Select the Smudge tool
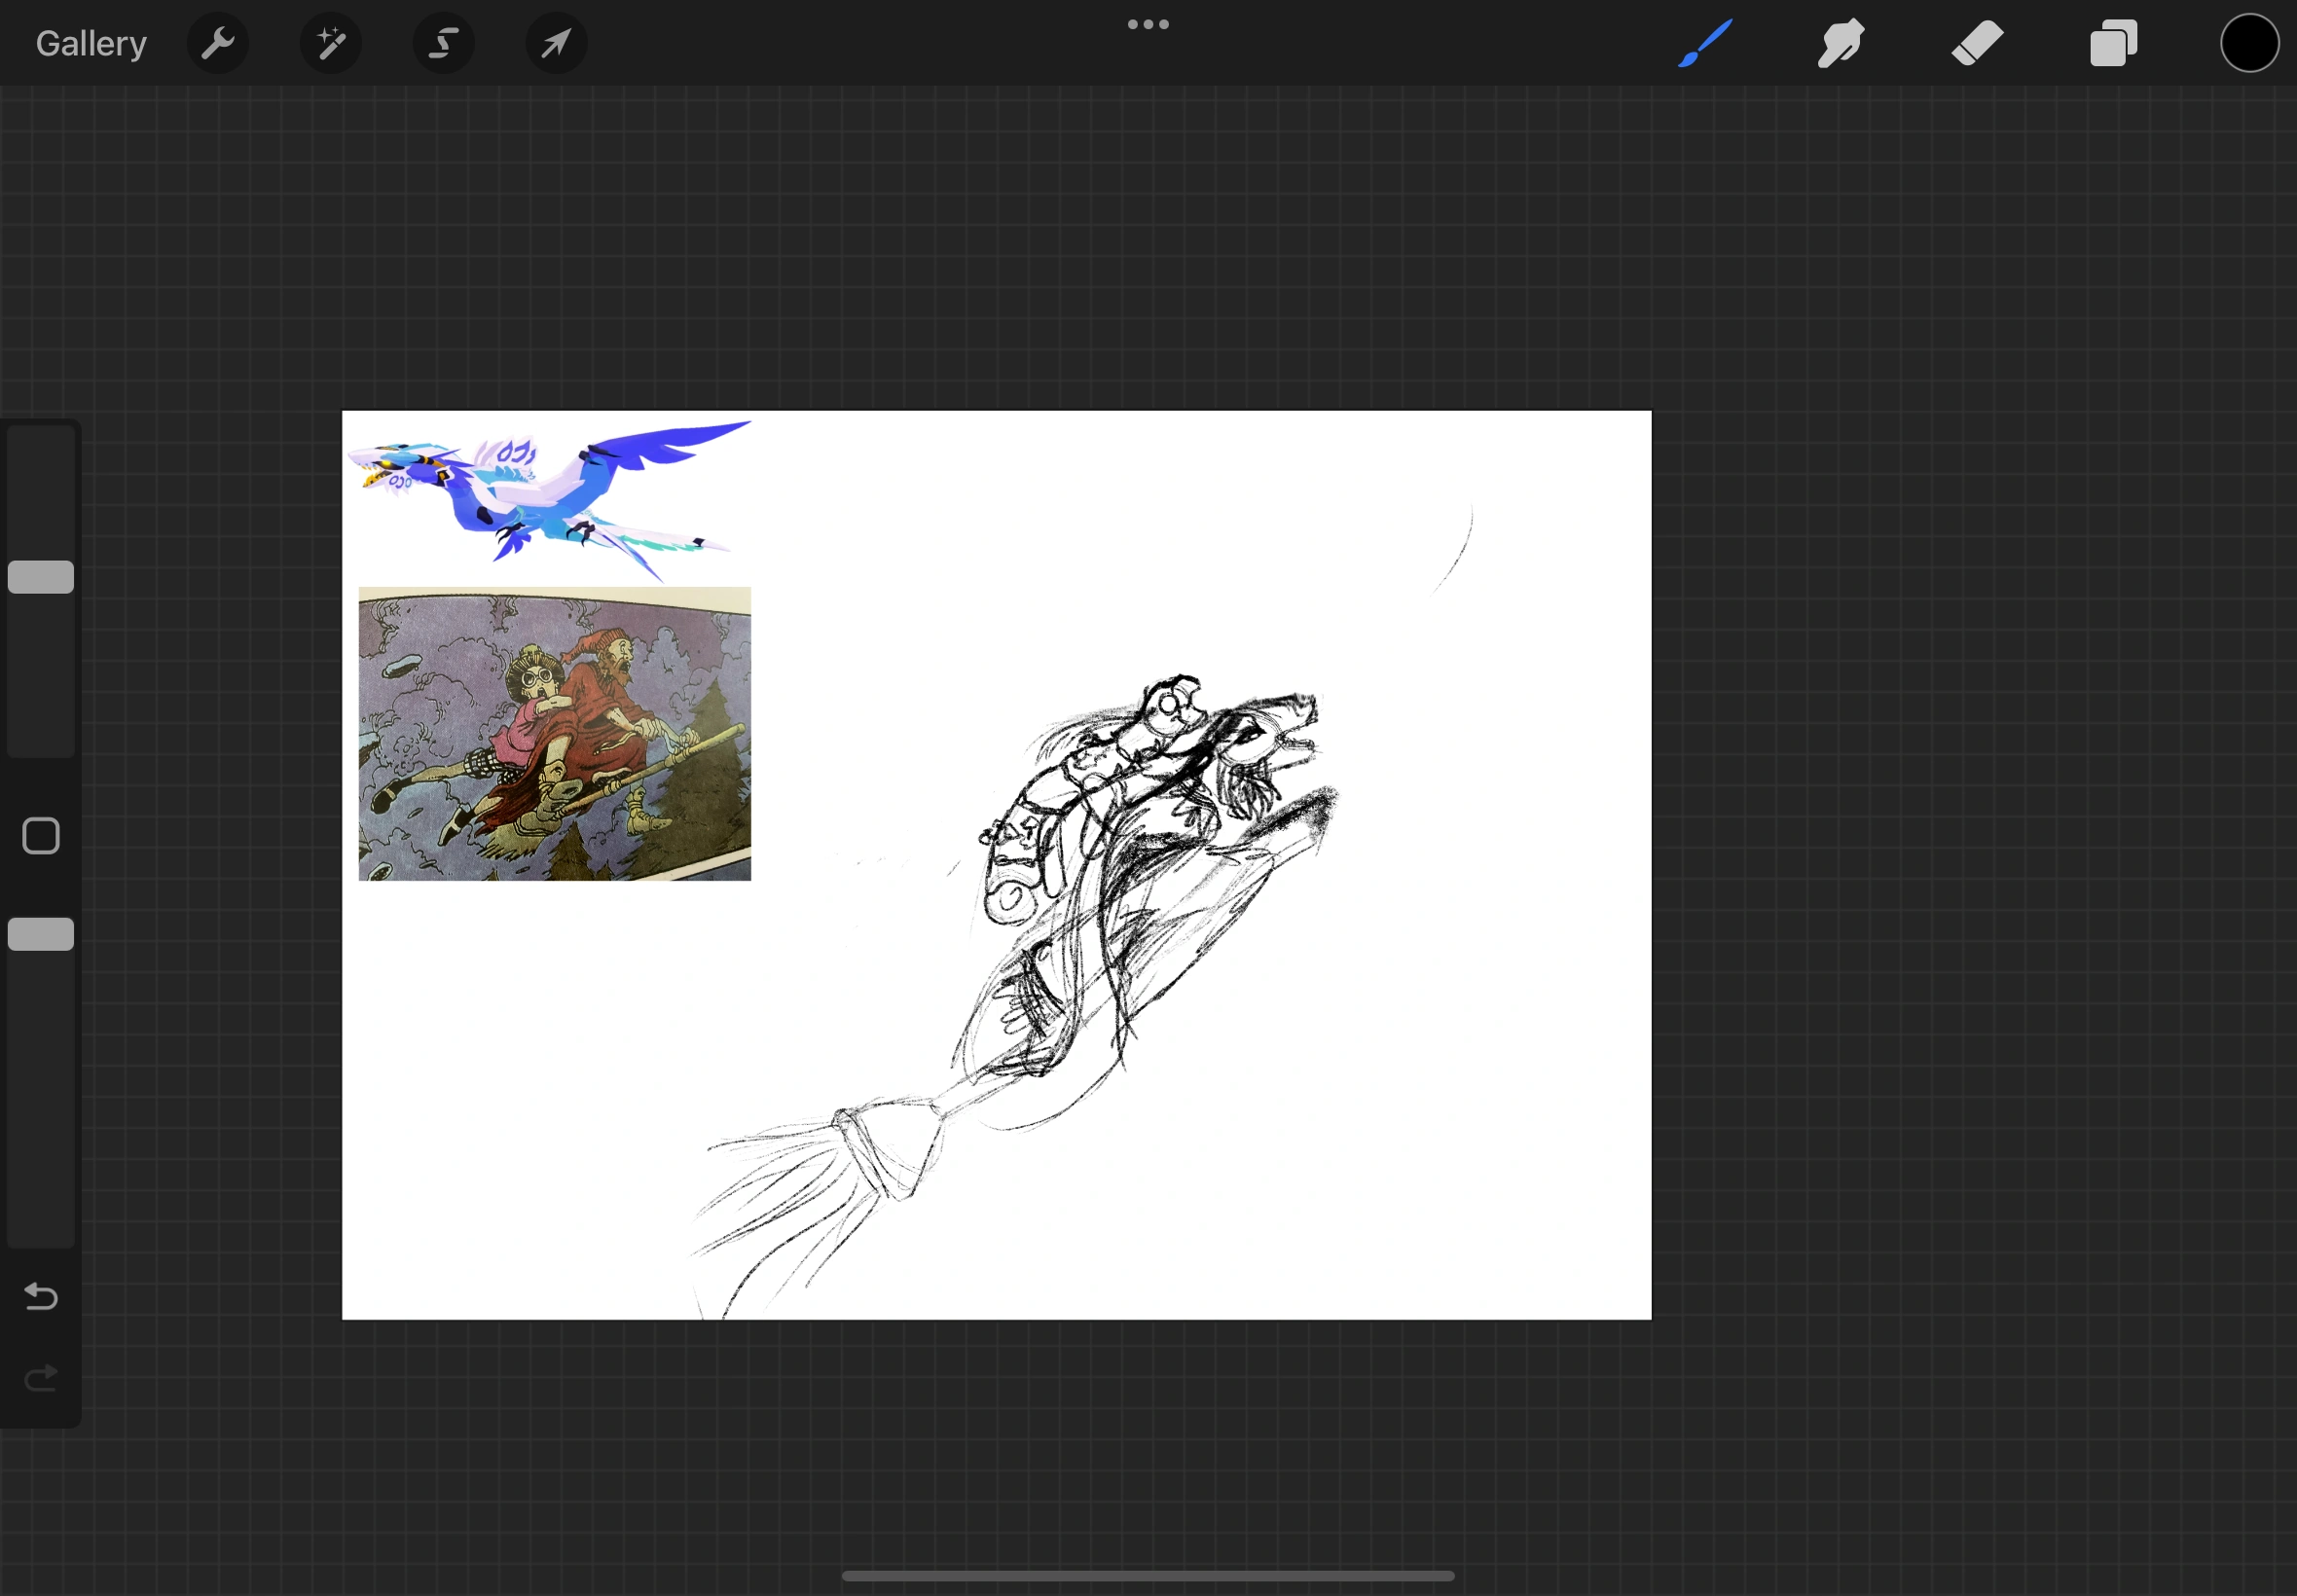Viewport: 2297px width, 1596px height. tap(1841, 43)
